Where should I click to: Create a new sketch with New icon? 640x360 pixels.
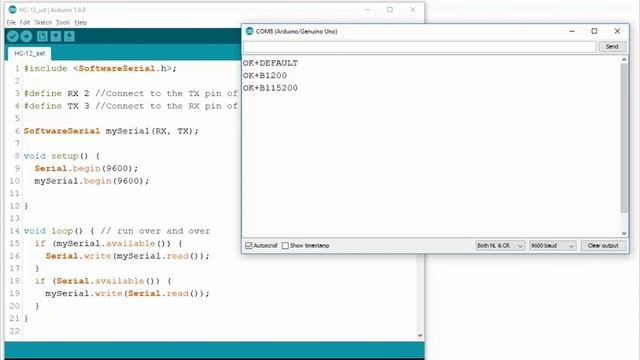pyautogui.click(x=42, y=36)
